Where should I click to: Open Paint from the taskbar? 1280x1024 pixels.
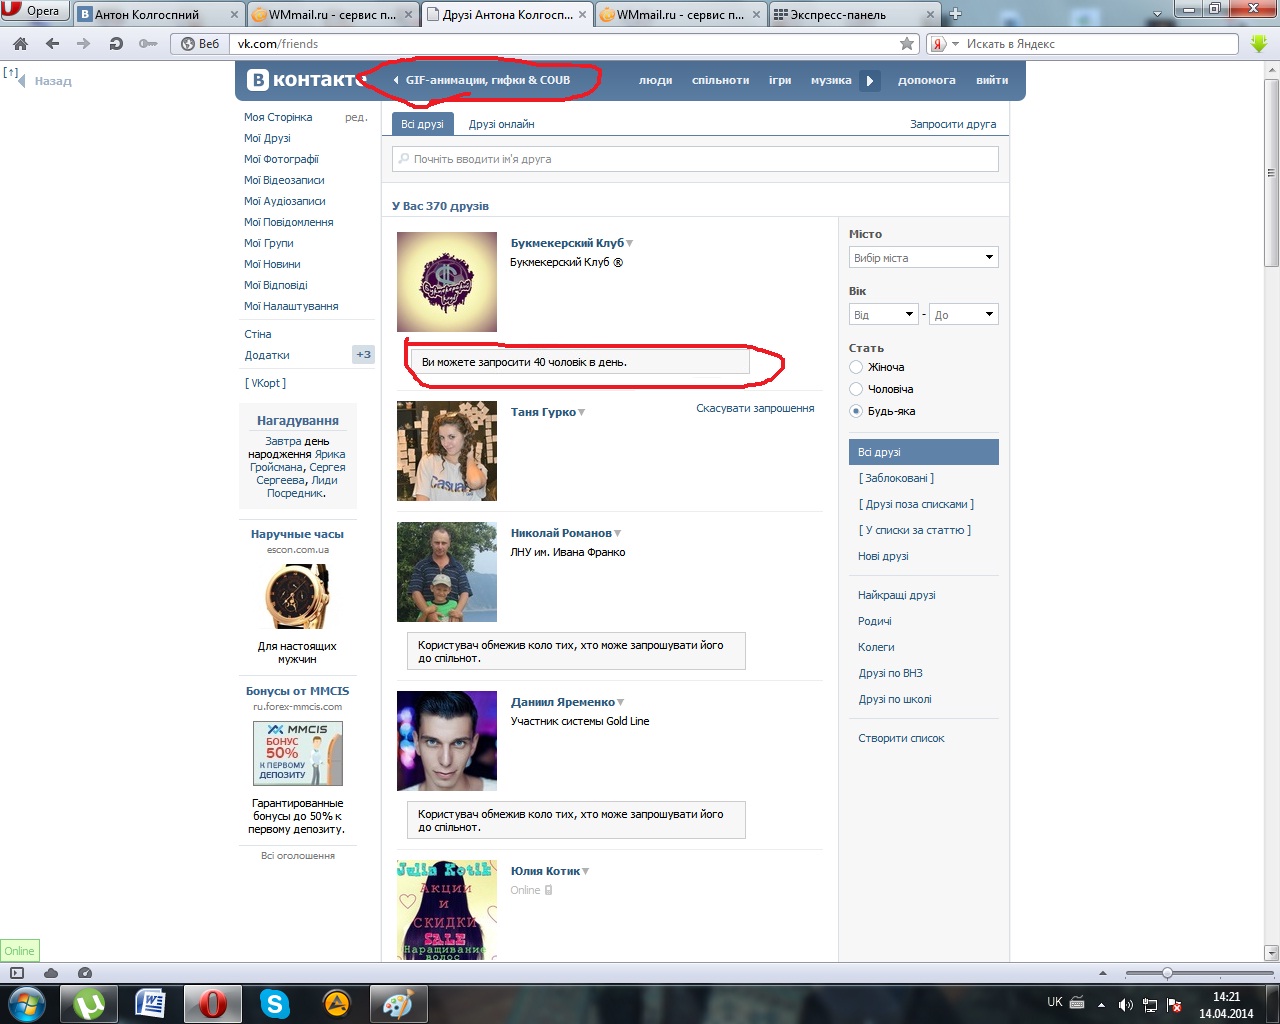[398, 1004]
